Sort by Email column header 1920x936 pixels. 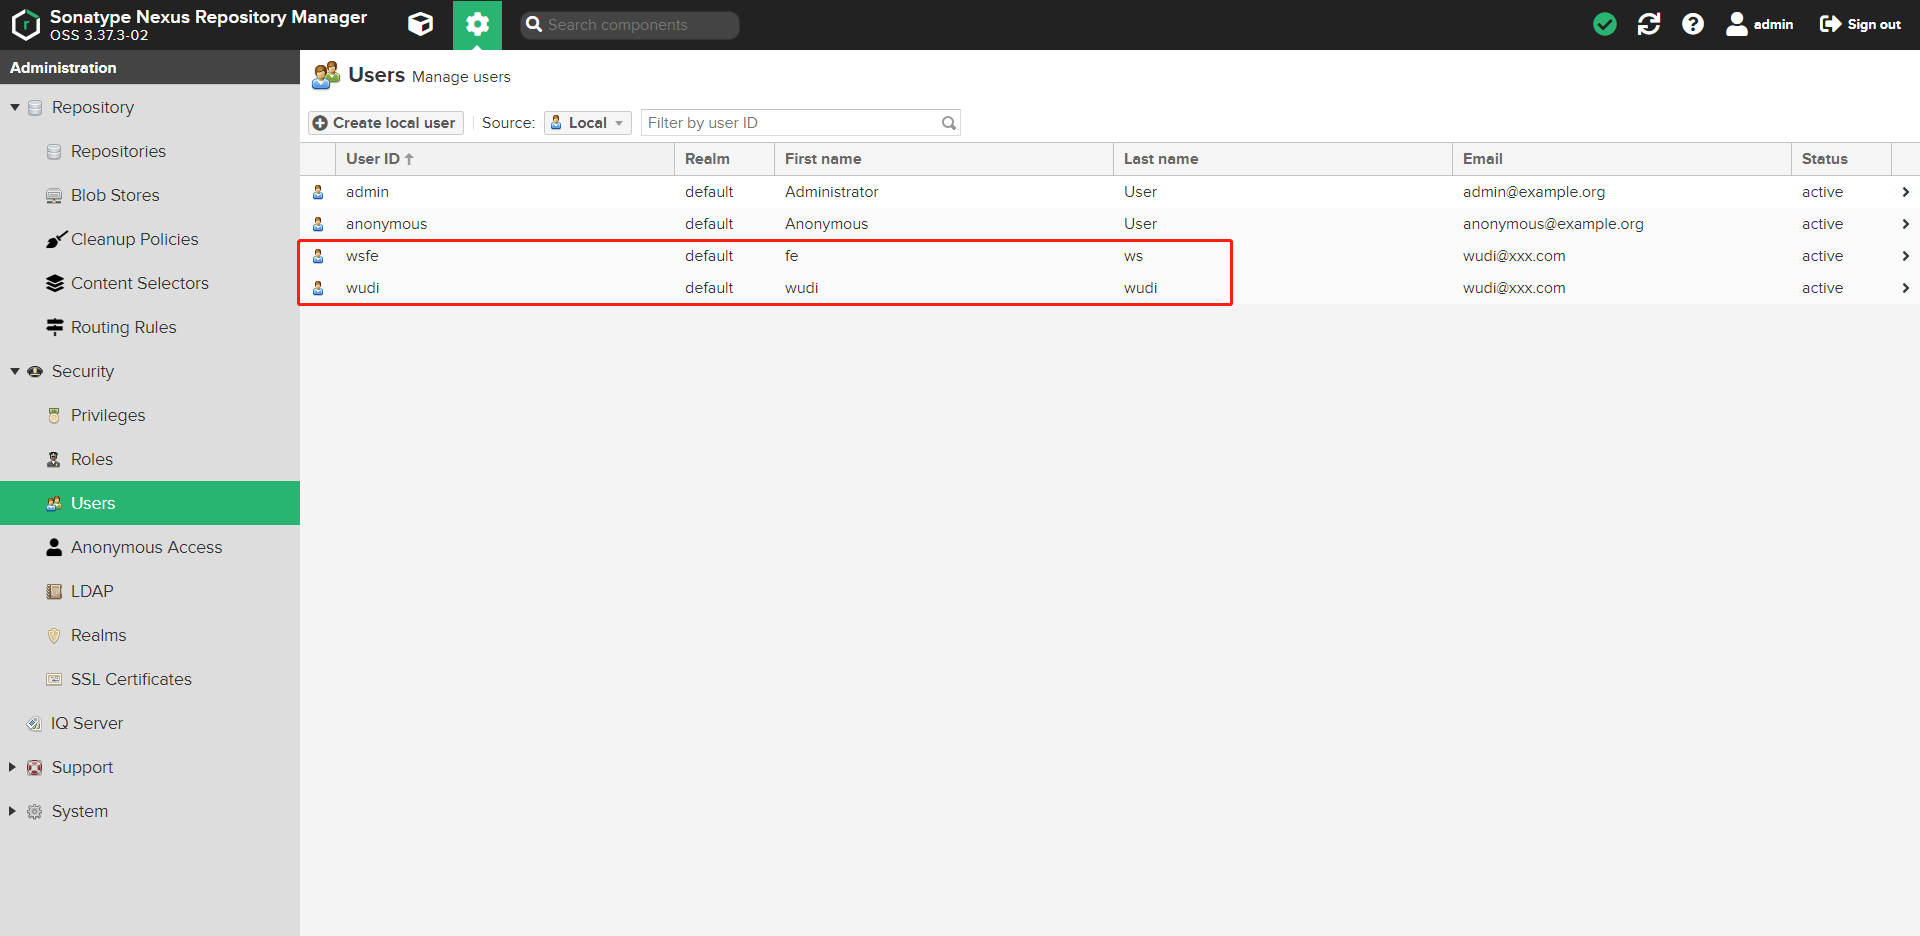click(1622, 159)
